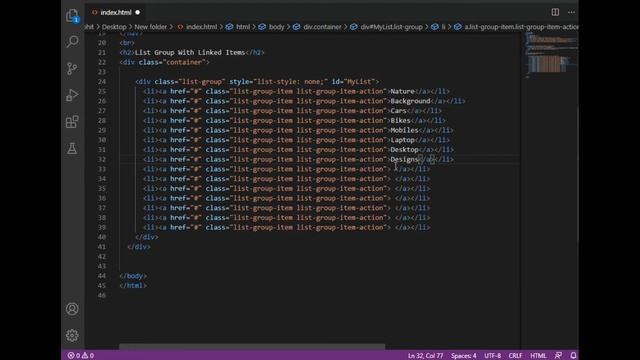Change language mode via HTML
The width and height of the screenshot is (640, 360).
tap(538, 356)
